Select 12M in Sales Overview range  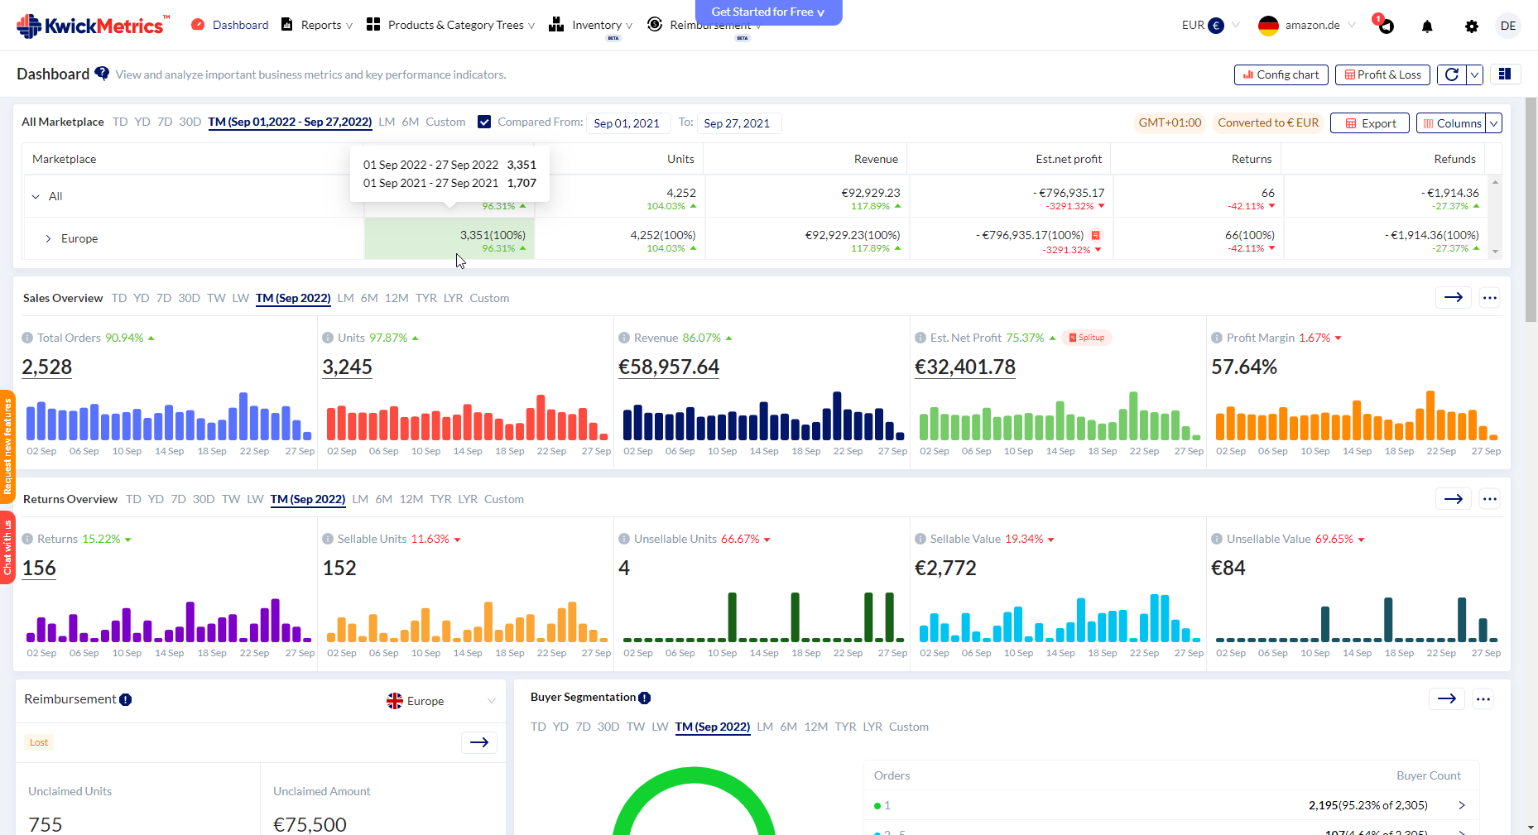point(397,298)
